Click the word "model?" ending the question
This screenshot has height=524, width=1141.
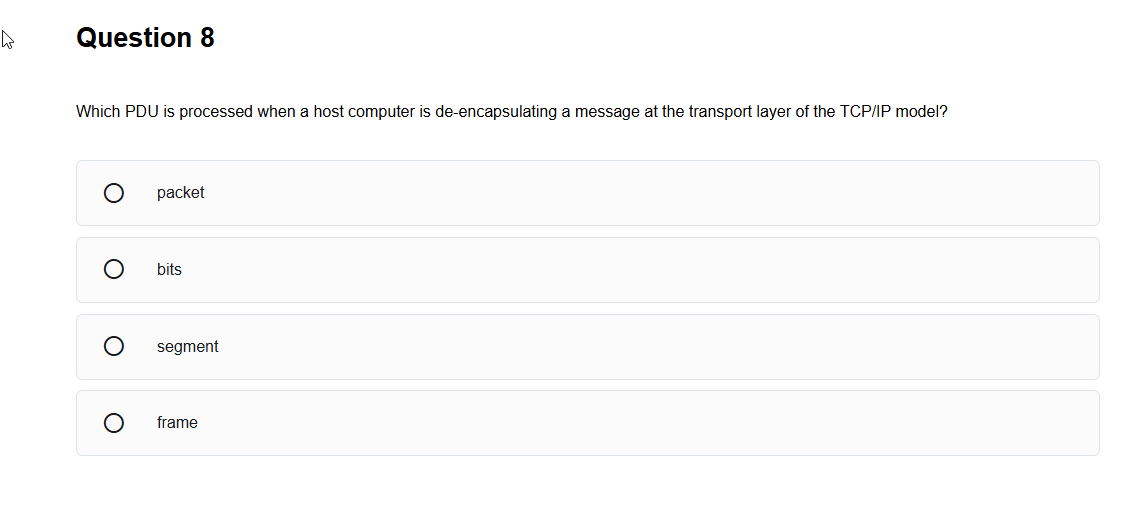921,112
